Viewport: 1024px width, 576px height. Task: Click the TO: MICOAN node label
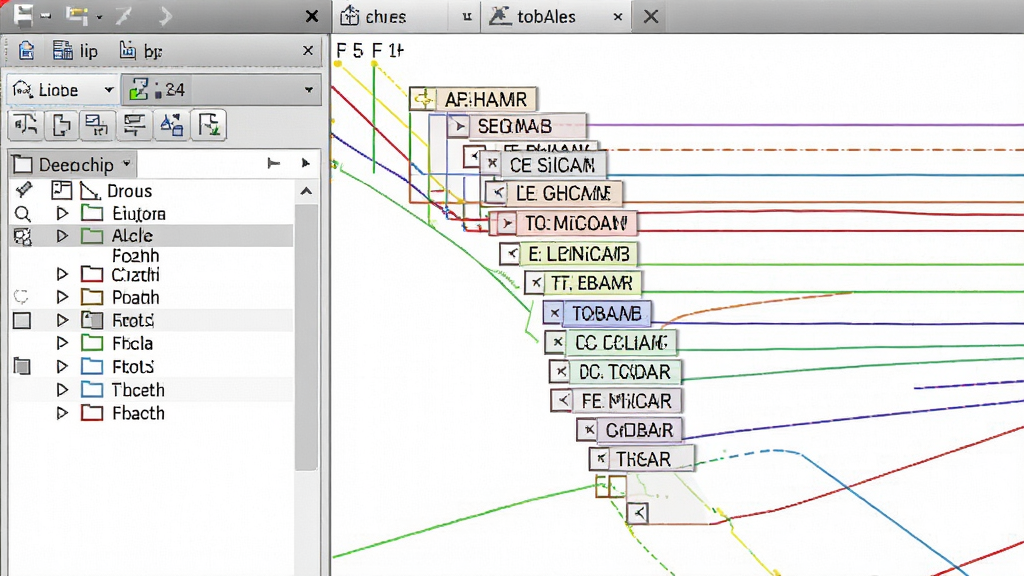576,223
